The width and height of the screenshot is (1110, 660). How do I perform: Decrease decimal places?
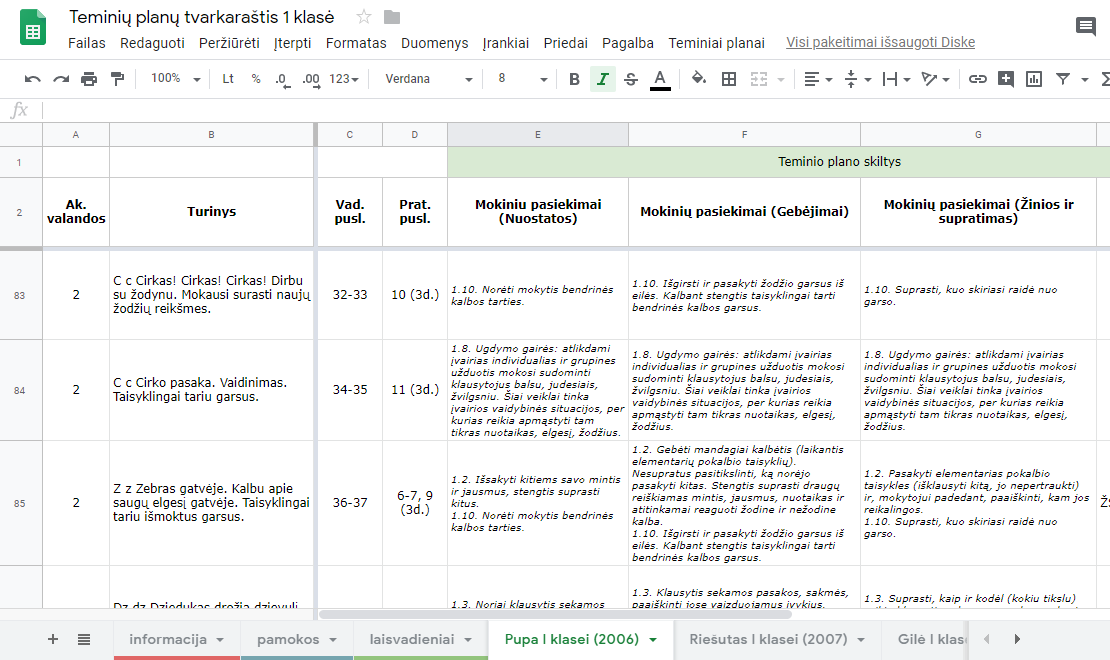tap(282, 79)
